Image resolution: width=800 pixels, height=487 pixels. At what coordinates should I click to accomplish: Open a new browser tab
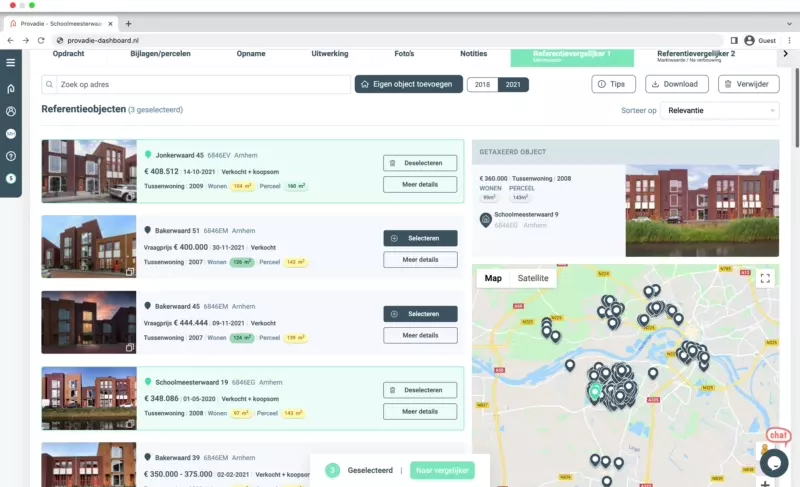[128, 23]
